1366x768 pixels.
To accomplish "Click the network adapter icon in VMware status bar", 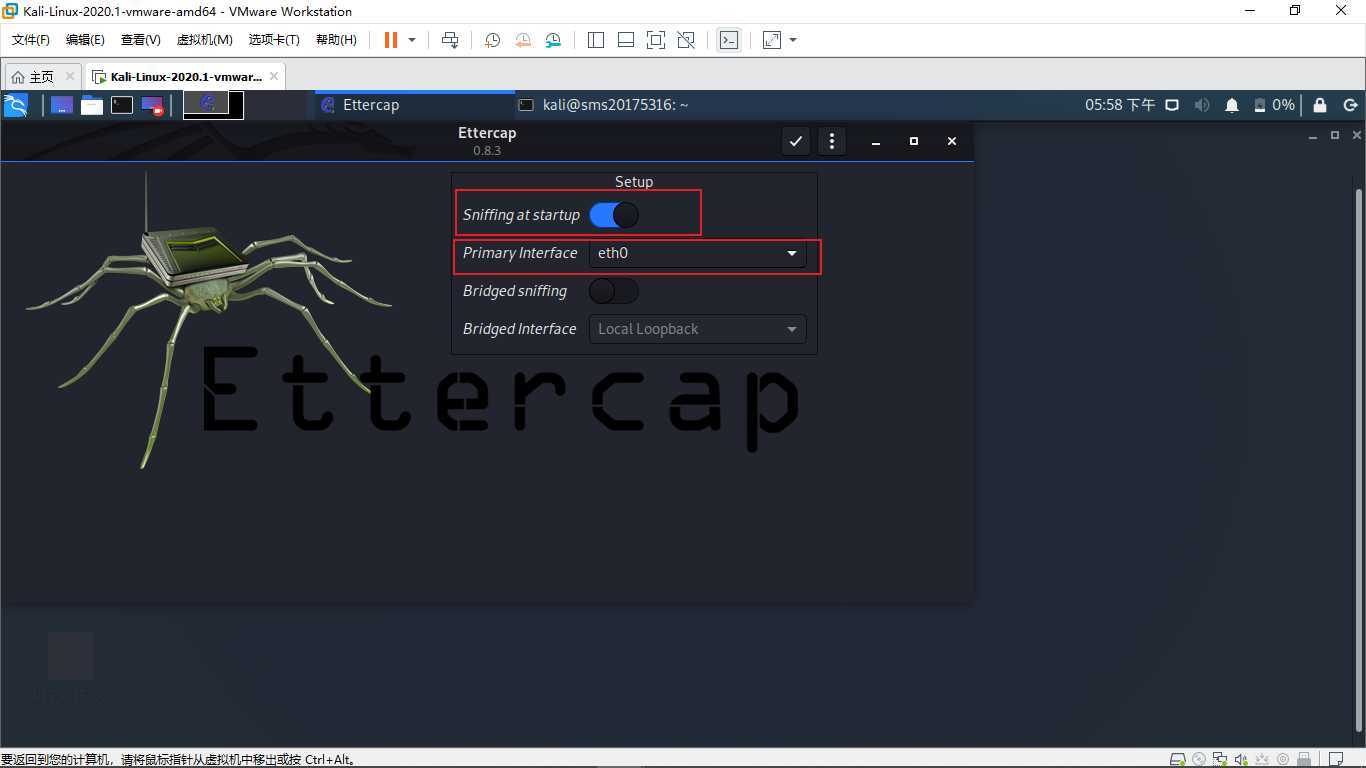I will click(x=1220, y=760).
